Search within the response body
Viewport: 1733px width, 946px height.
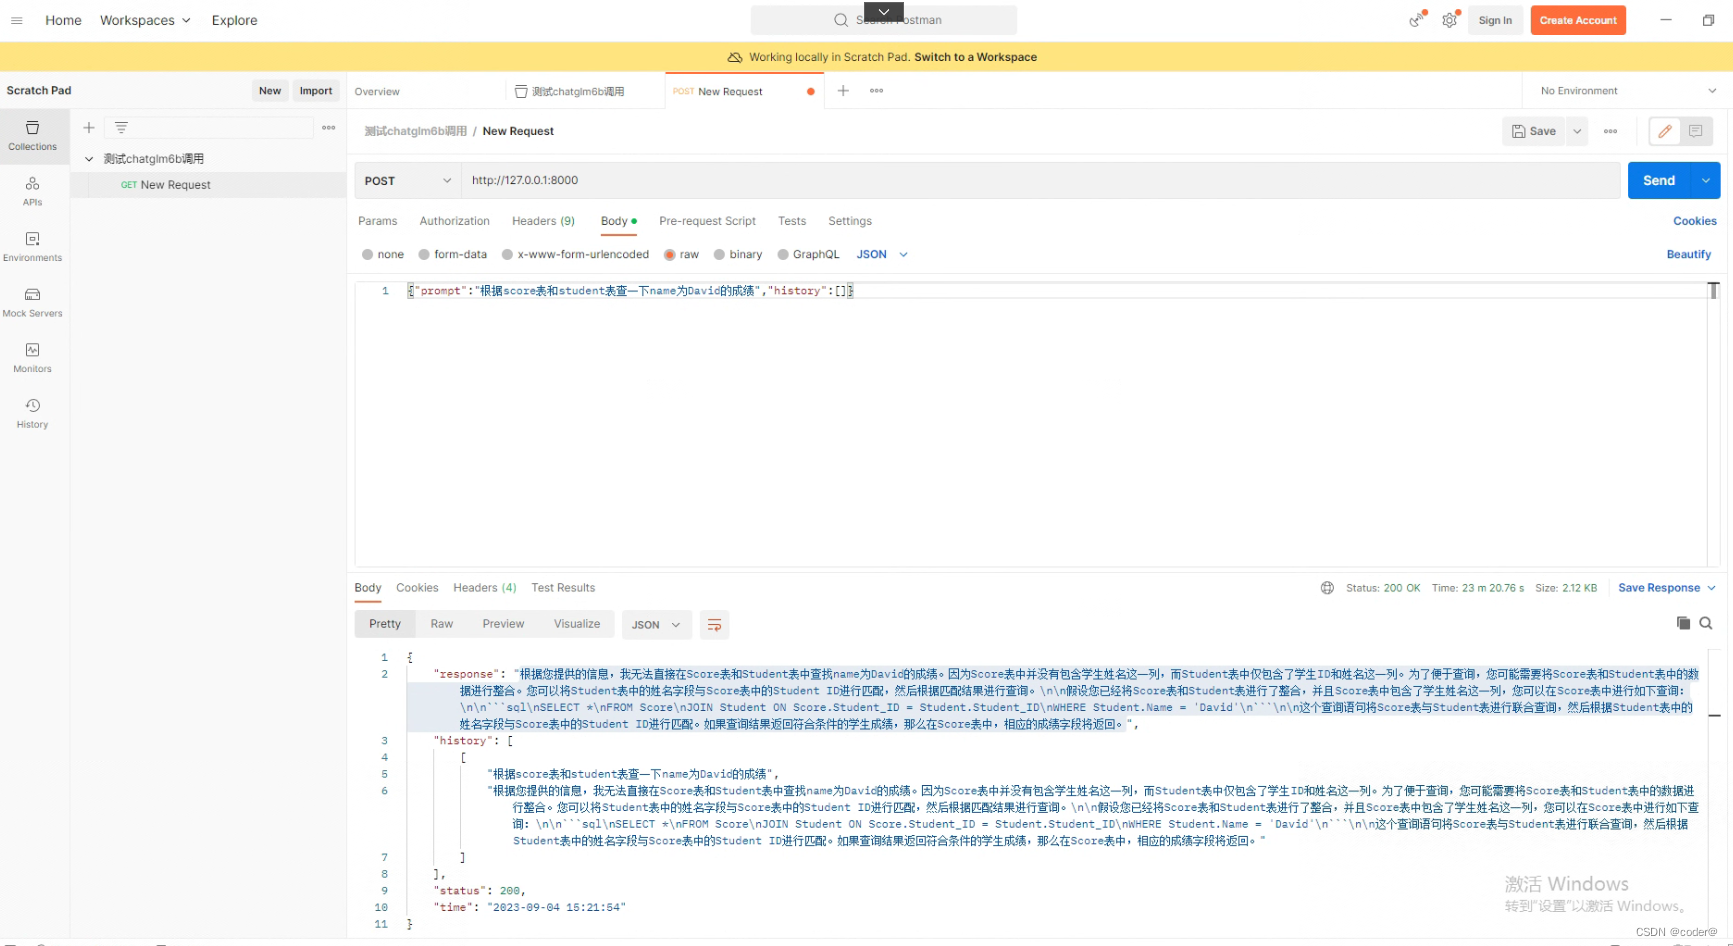click(x=1706, y=623)
